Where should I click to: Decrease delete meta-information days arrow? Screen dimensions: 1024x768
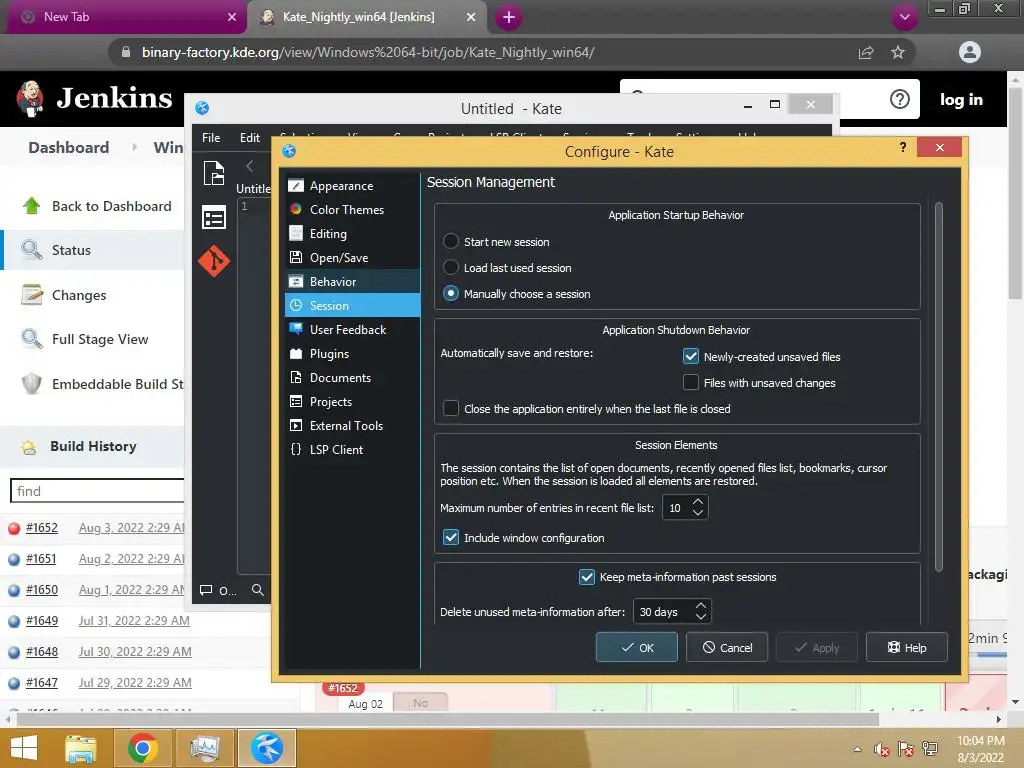(x=701, y=616)
